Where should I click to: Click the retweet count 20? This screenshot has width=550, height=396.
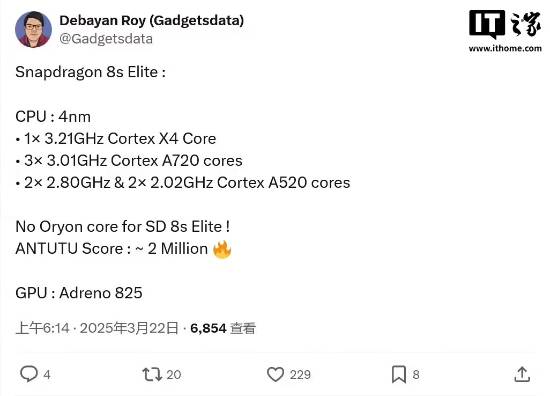(x=174, y=375)
